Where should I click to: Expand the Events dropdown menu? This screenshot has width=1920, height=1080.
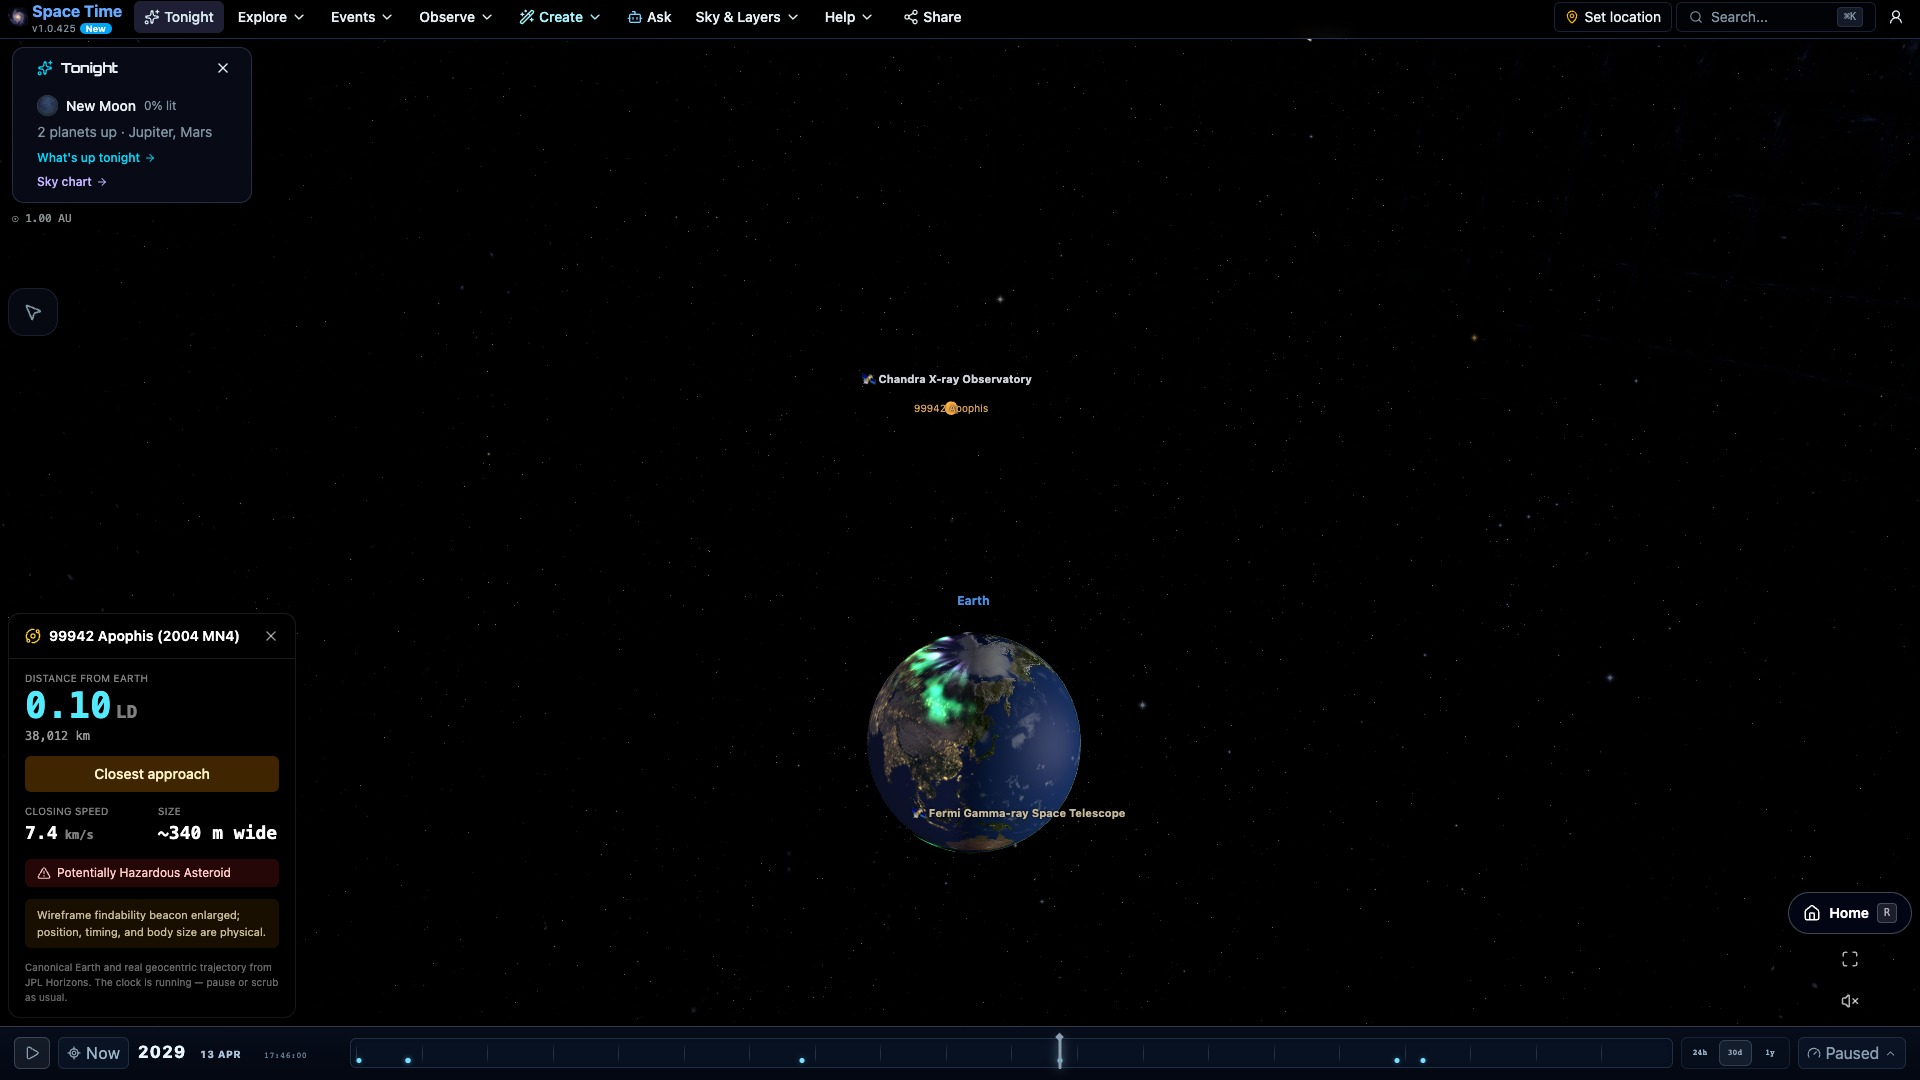(362, 17)
